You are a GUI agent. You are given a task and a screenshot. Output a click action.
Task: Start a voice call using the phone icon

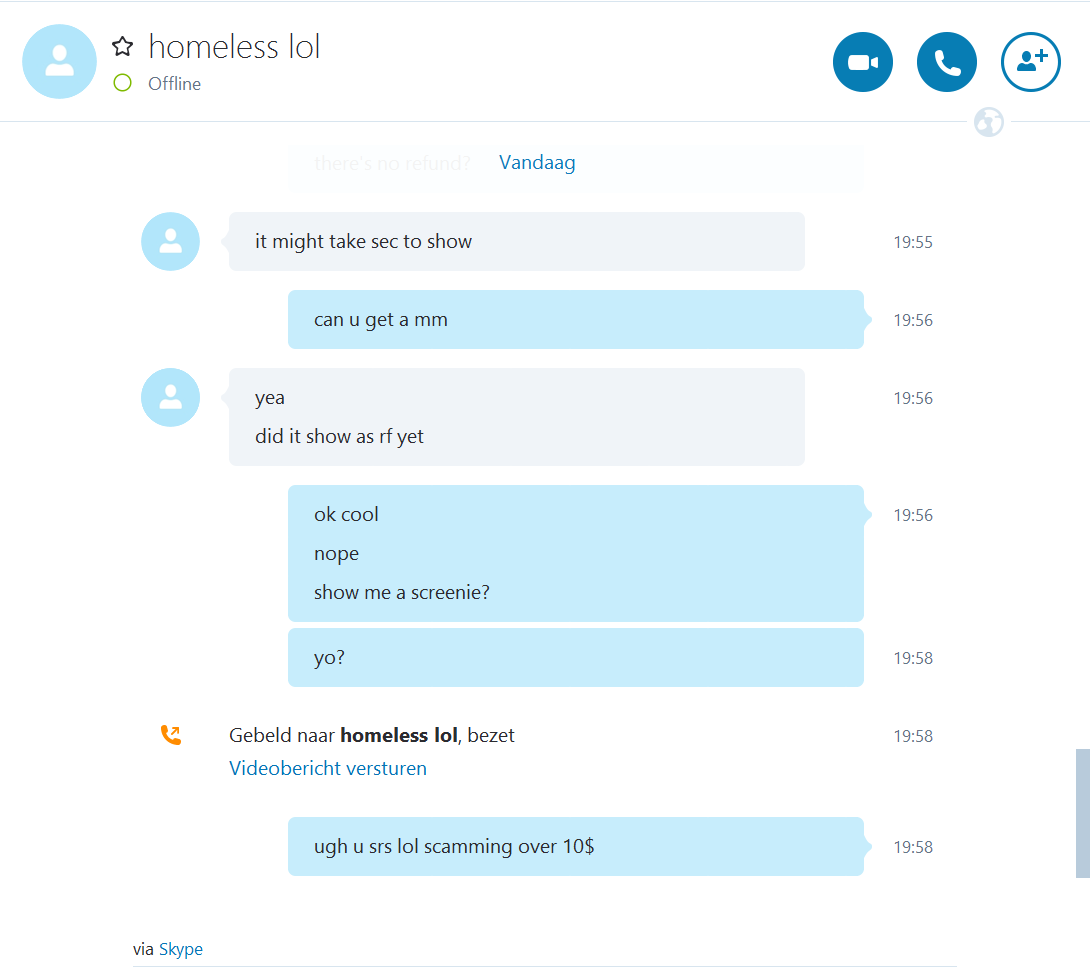click(x=947, y=62)
